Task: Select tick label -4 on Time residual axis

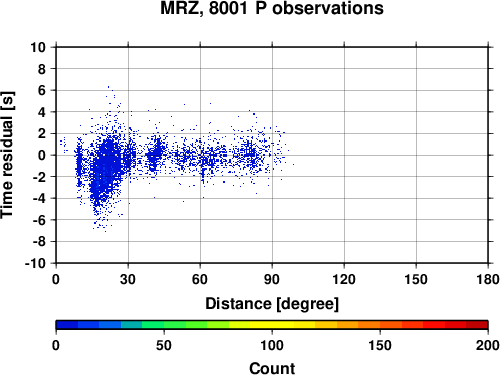Action: point(39,199)
